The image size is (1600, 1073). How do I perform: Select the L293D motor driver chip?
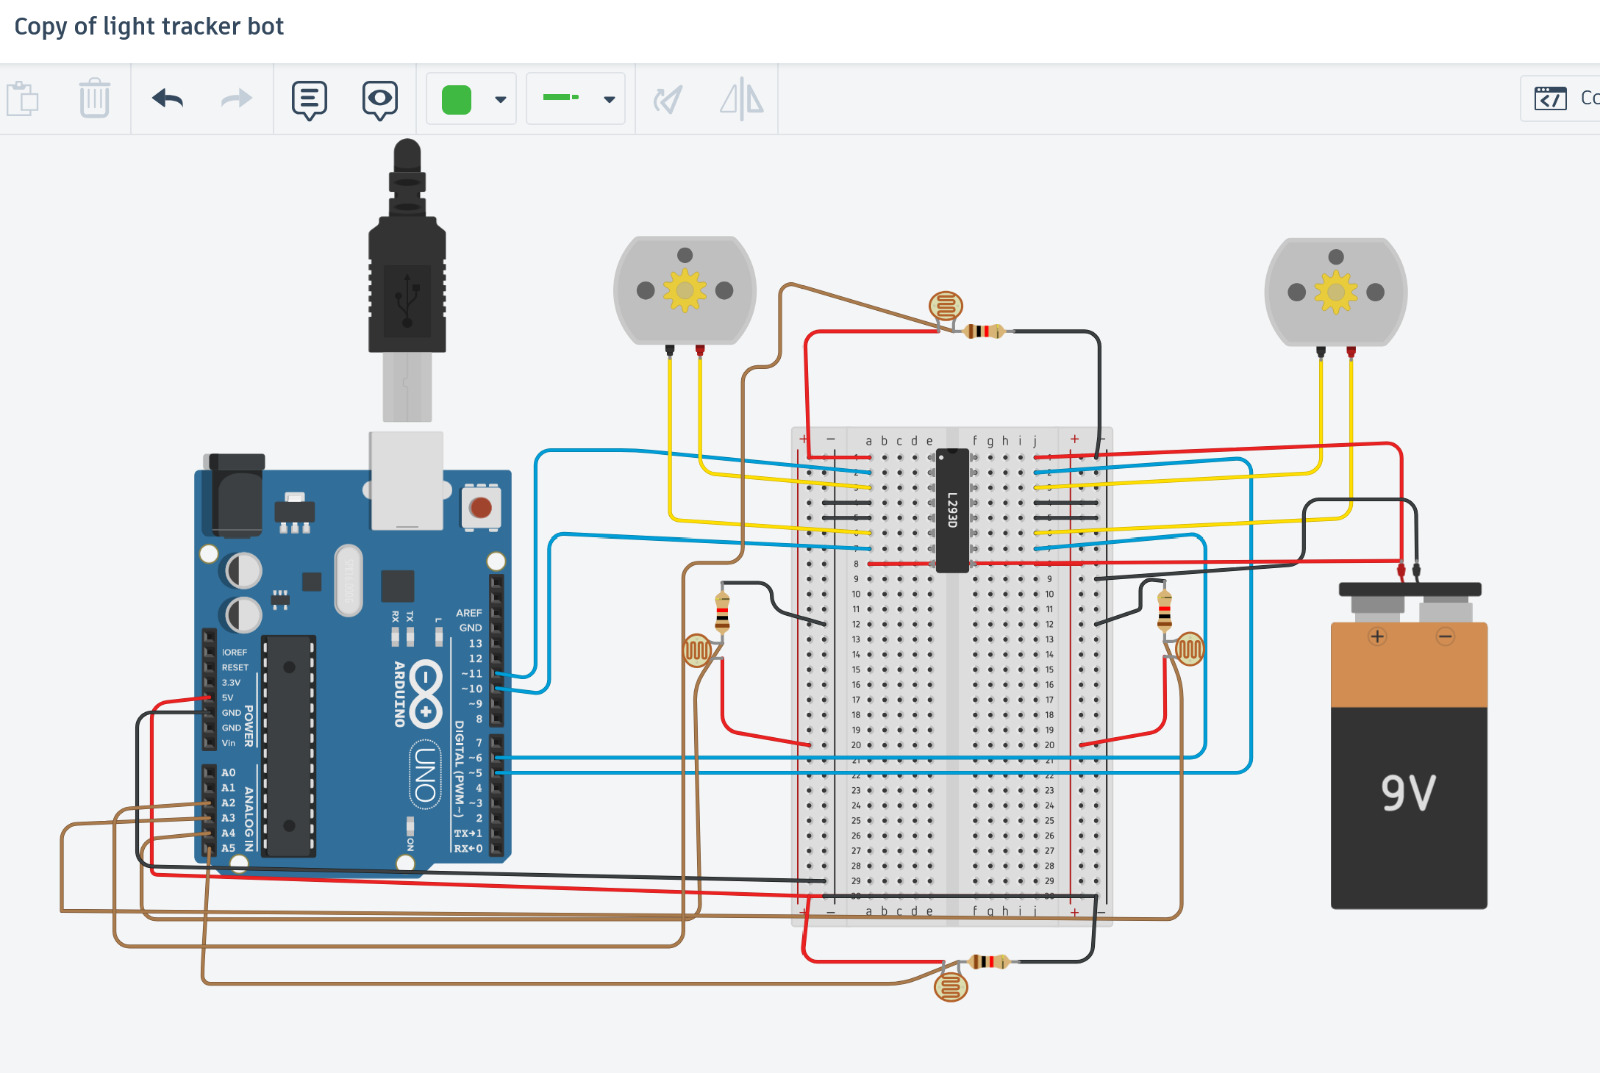(x=952, y=510)
